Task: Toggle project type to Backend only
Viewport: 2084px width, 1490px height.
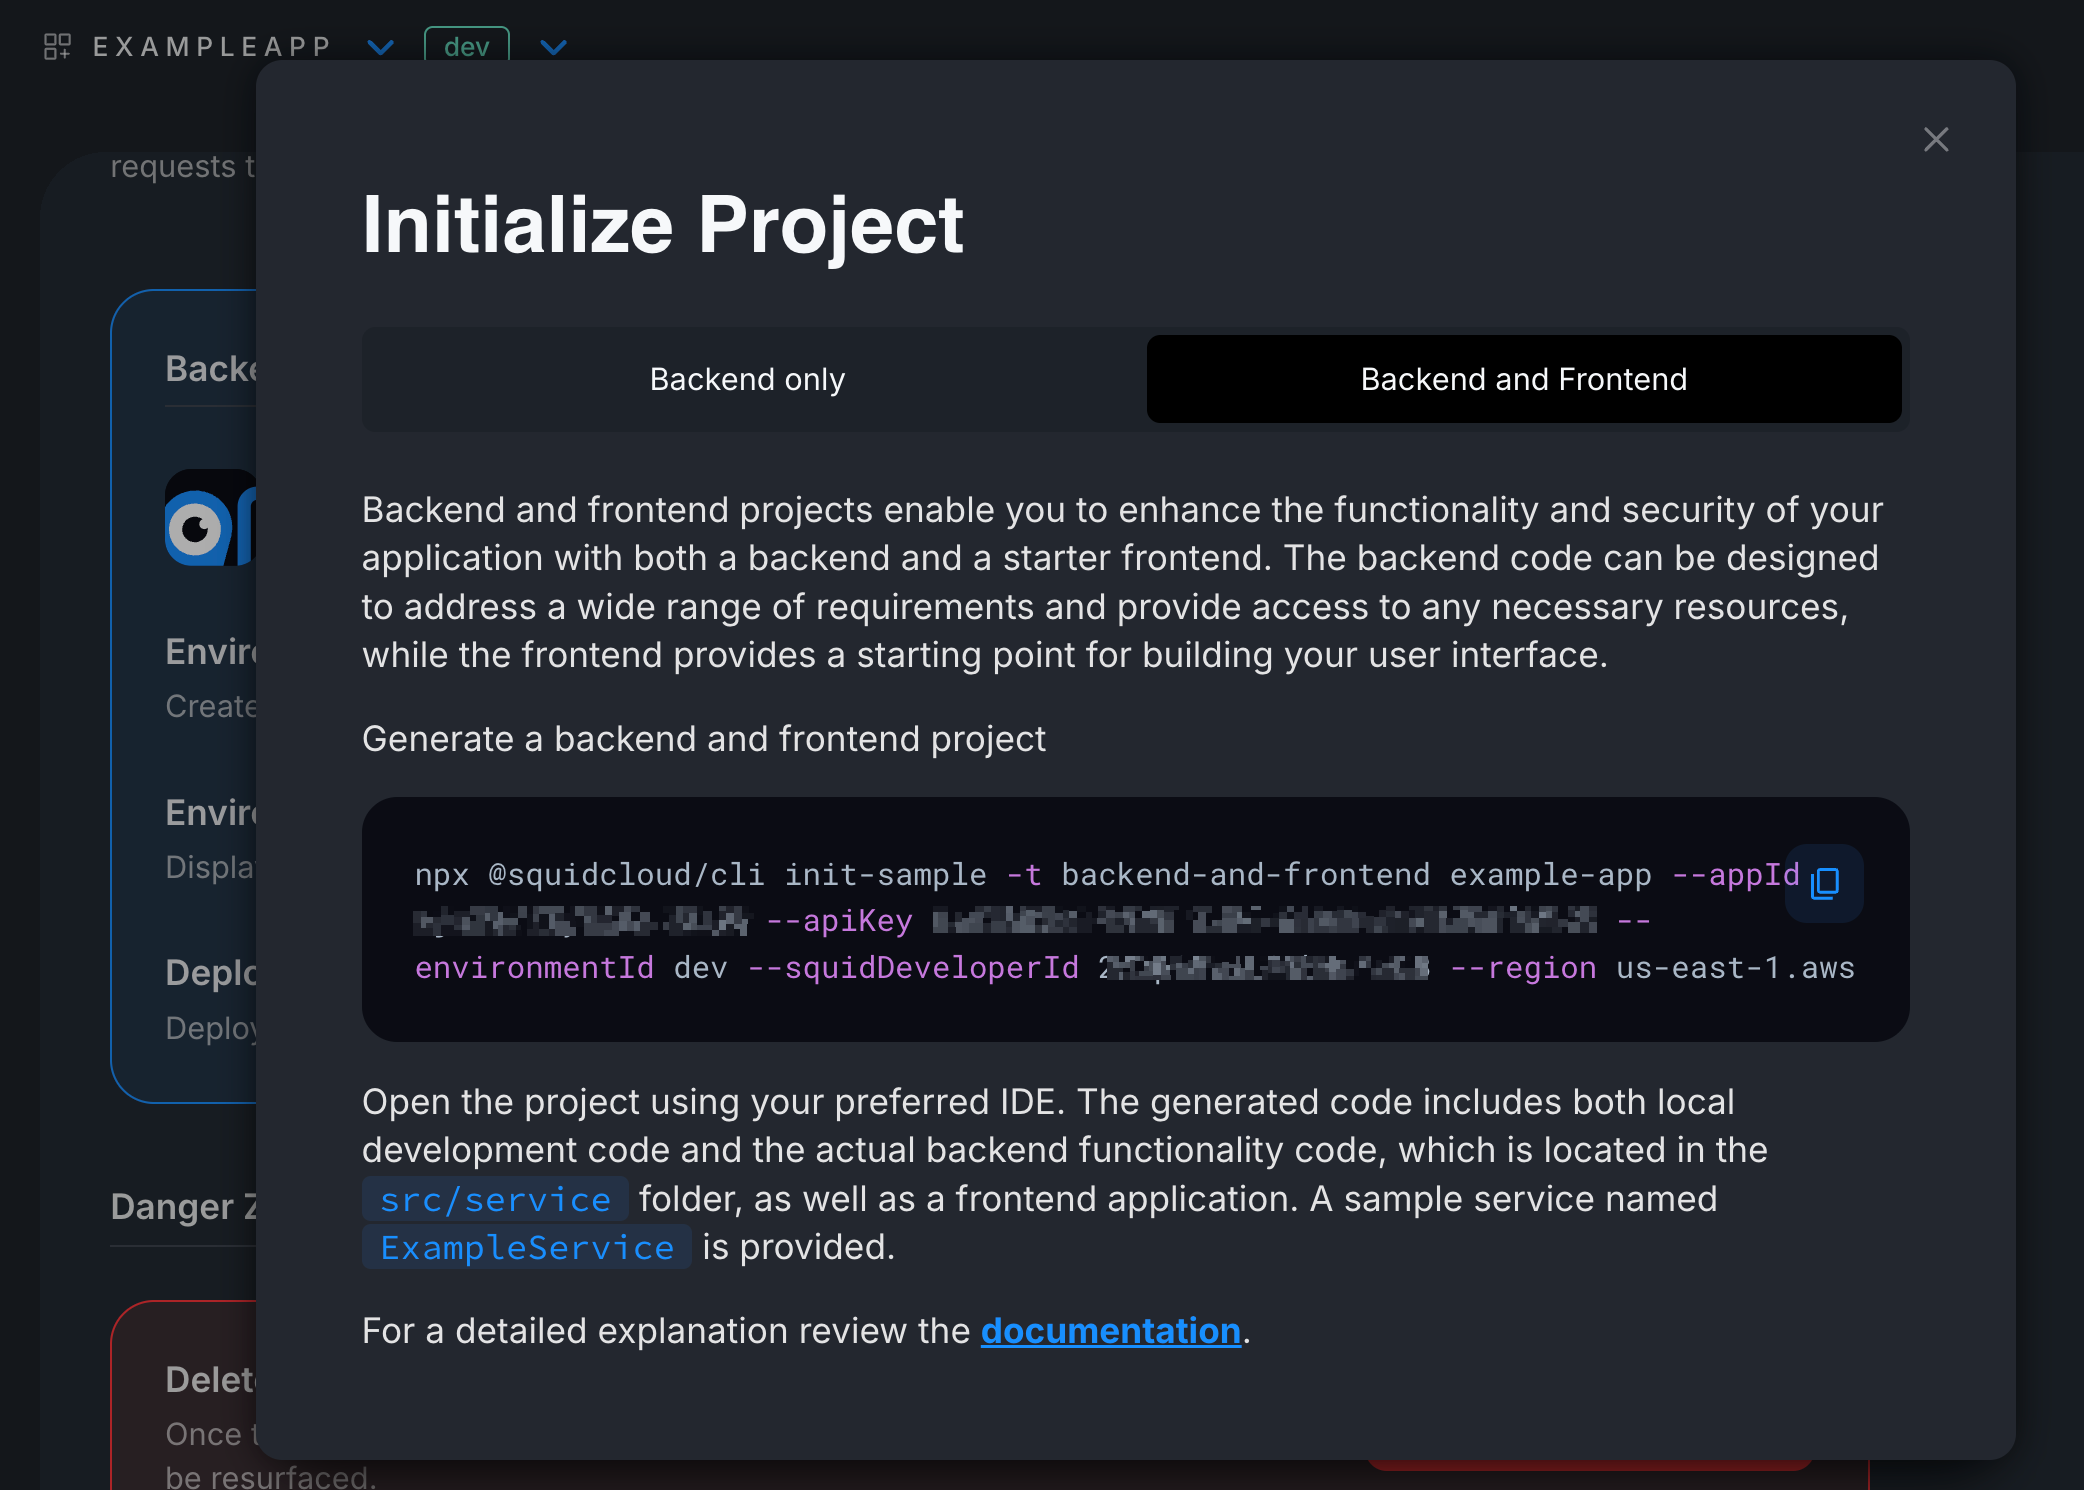Action: (x=748, y=380)
